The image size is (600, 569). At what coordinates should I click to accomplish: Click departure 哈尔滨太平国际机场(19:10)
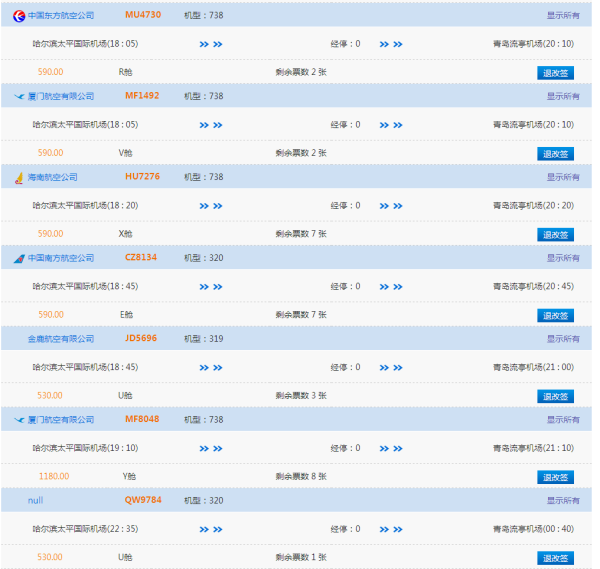click(x=85, y=448)
